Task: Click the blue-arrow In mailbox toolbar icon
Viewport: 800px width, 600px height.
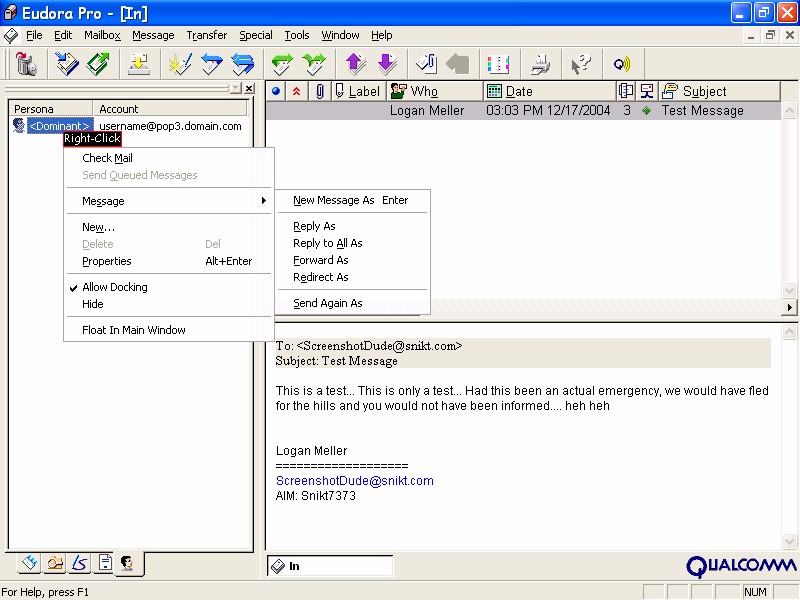Action: point(67,64)
